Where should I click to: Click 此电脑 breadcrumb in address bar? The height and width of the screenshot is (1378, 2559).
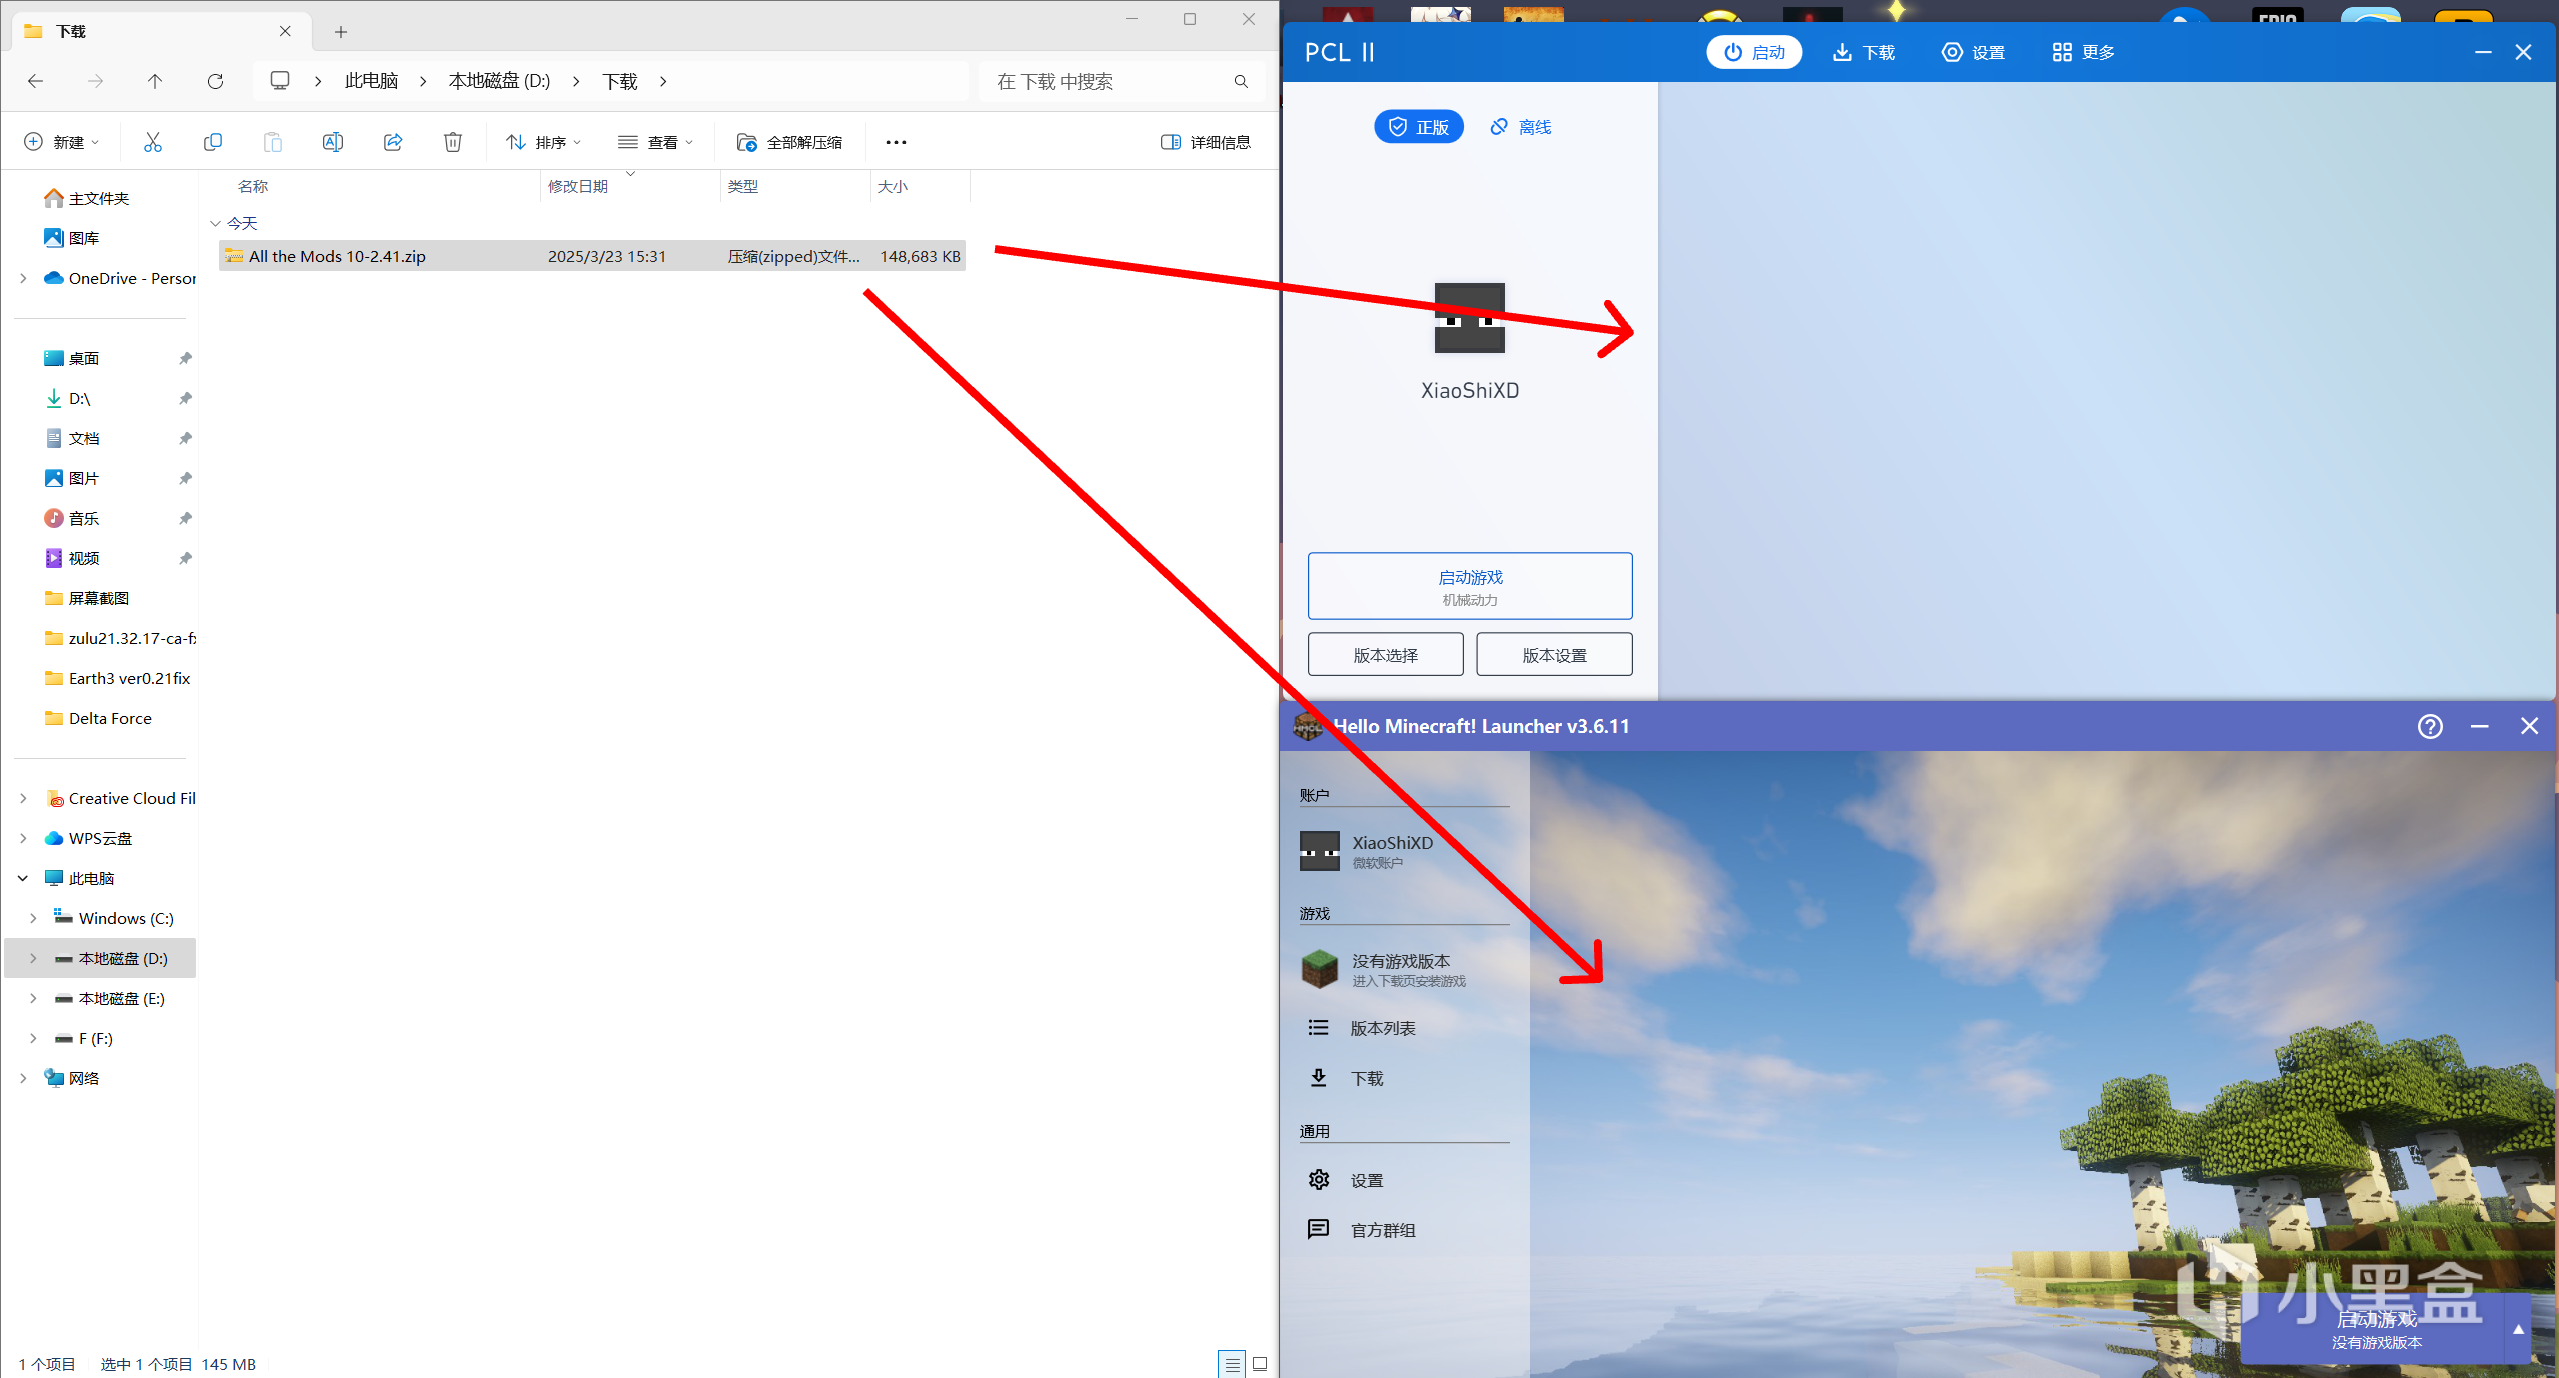click(371, 81)
